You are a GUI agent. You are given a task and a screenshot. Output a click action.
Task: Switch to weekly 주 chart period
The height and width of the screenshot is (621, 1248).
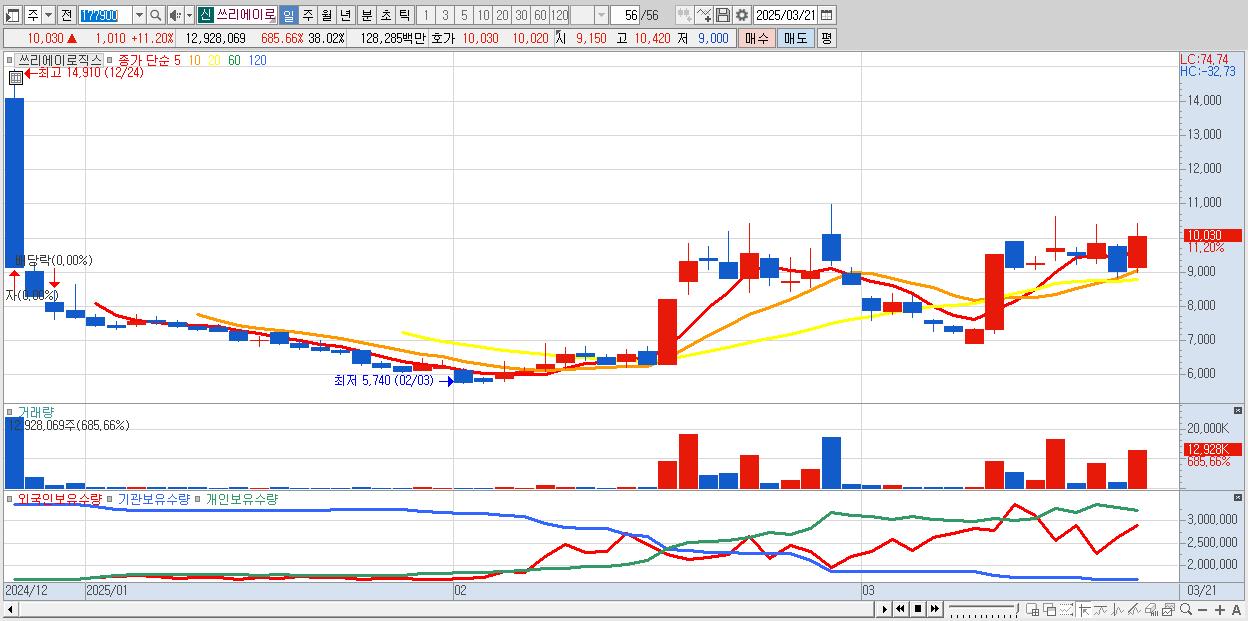click(307, 15)
